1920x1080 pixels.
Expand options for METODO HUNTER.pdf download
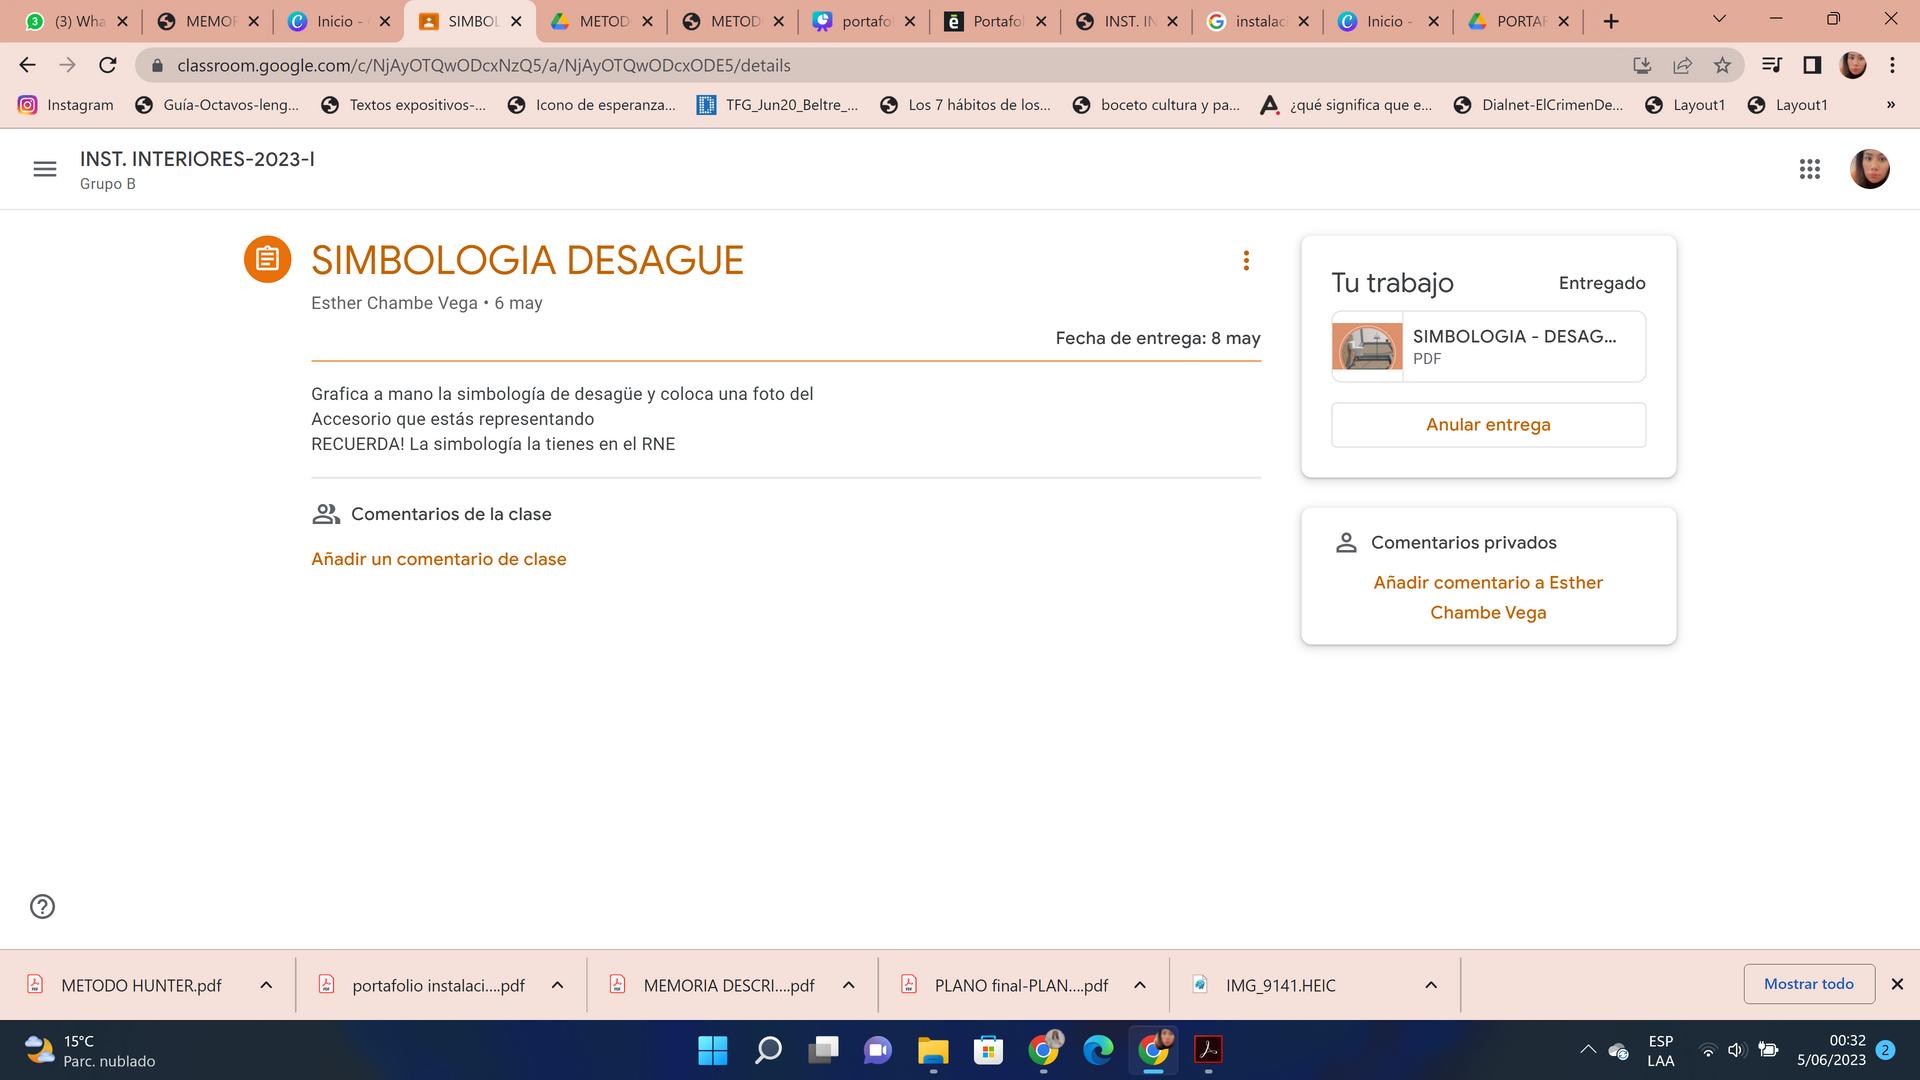266,985
